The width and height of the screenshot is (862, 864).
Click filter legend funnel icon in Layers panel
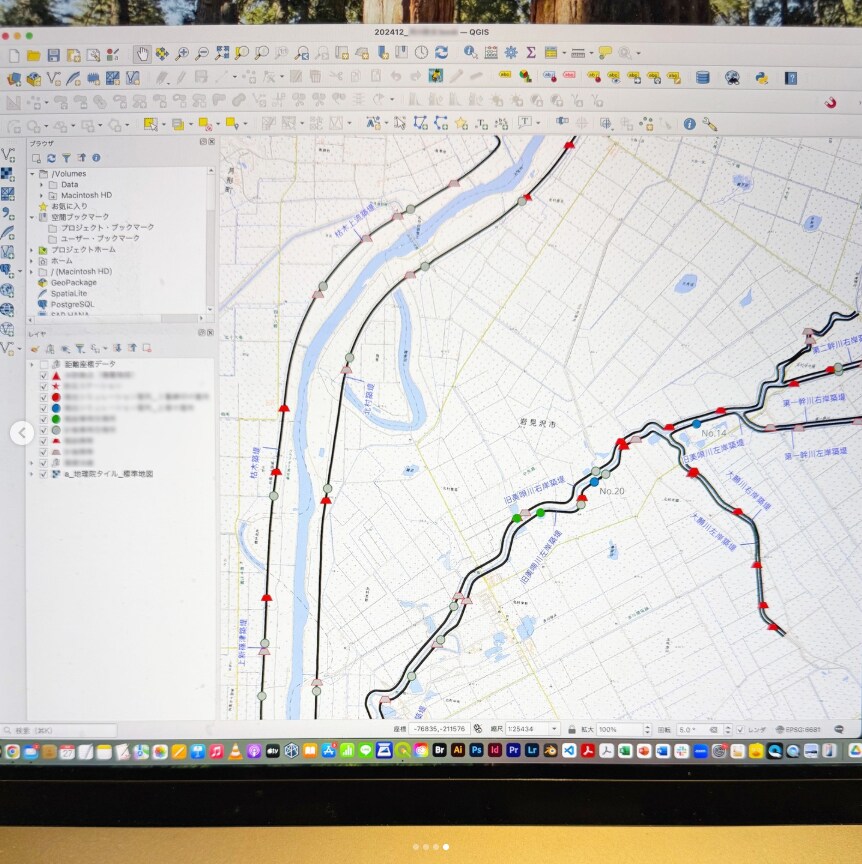click(80, 349)
